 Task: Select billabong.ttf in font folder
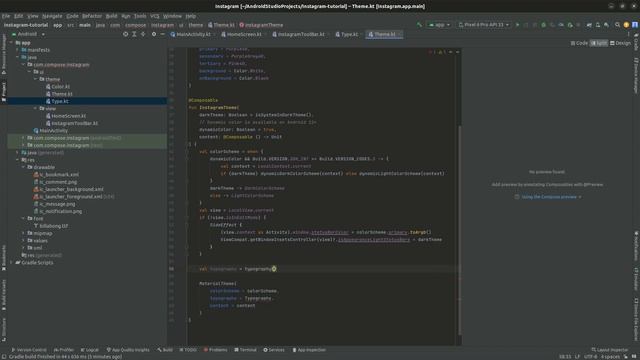pos(51,226)
